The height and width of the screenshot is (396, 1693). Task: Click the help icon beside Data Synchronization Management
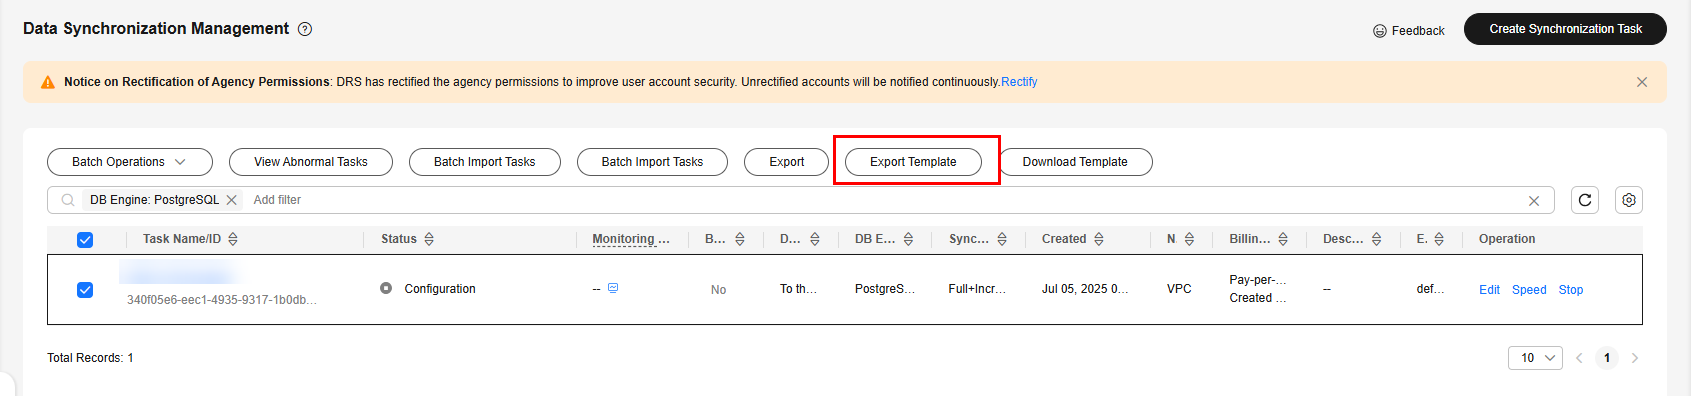coord(305,29)
